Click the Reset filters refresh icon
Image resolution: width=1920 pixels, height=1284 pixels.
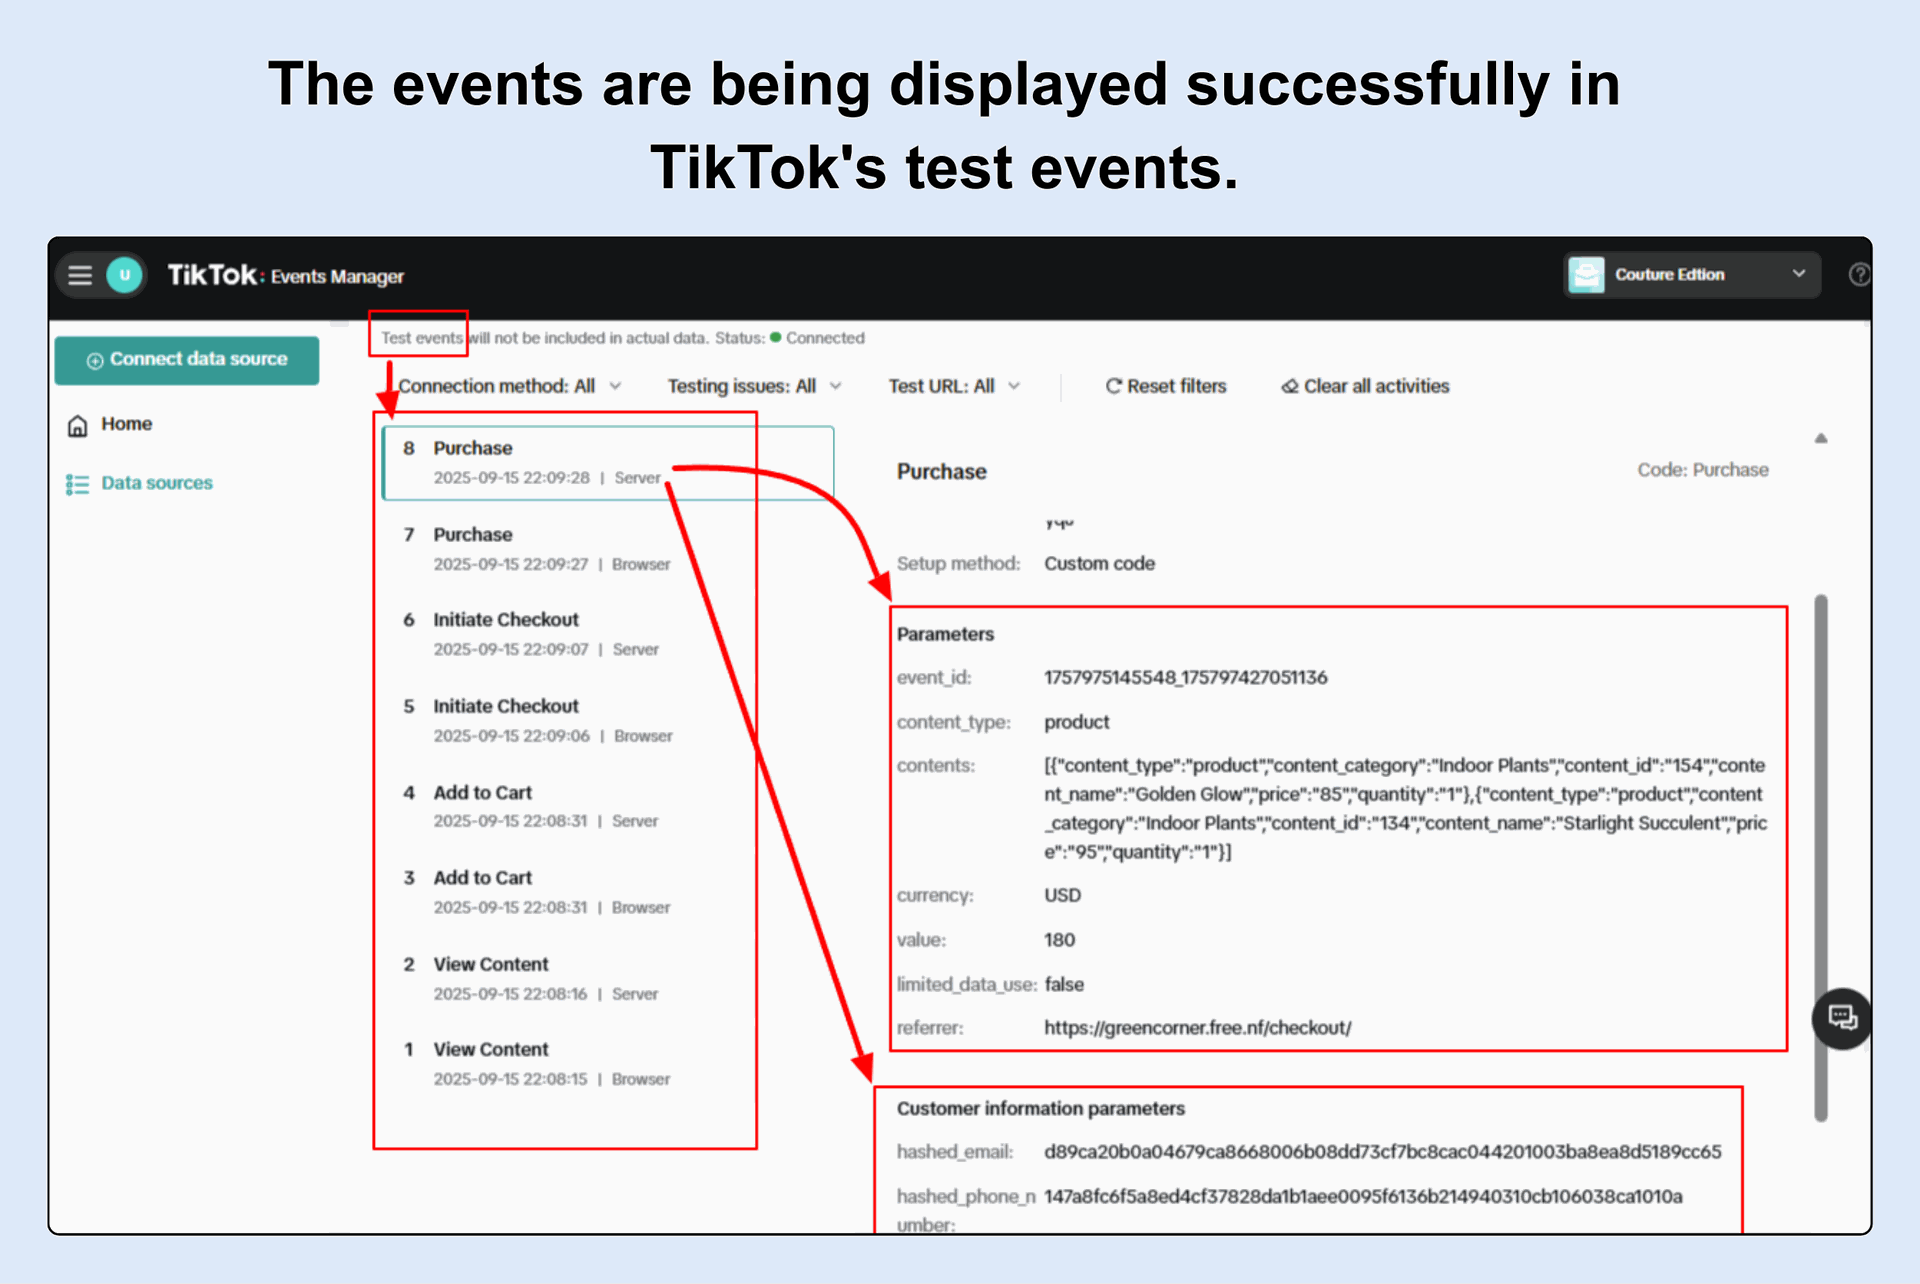(1113, 386)
